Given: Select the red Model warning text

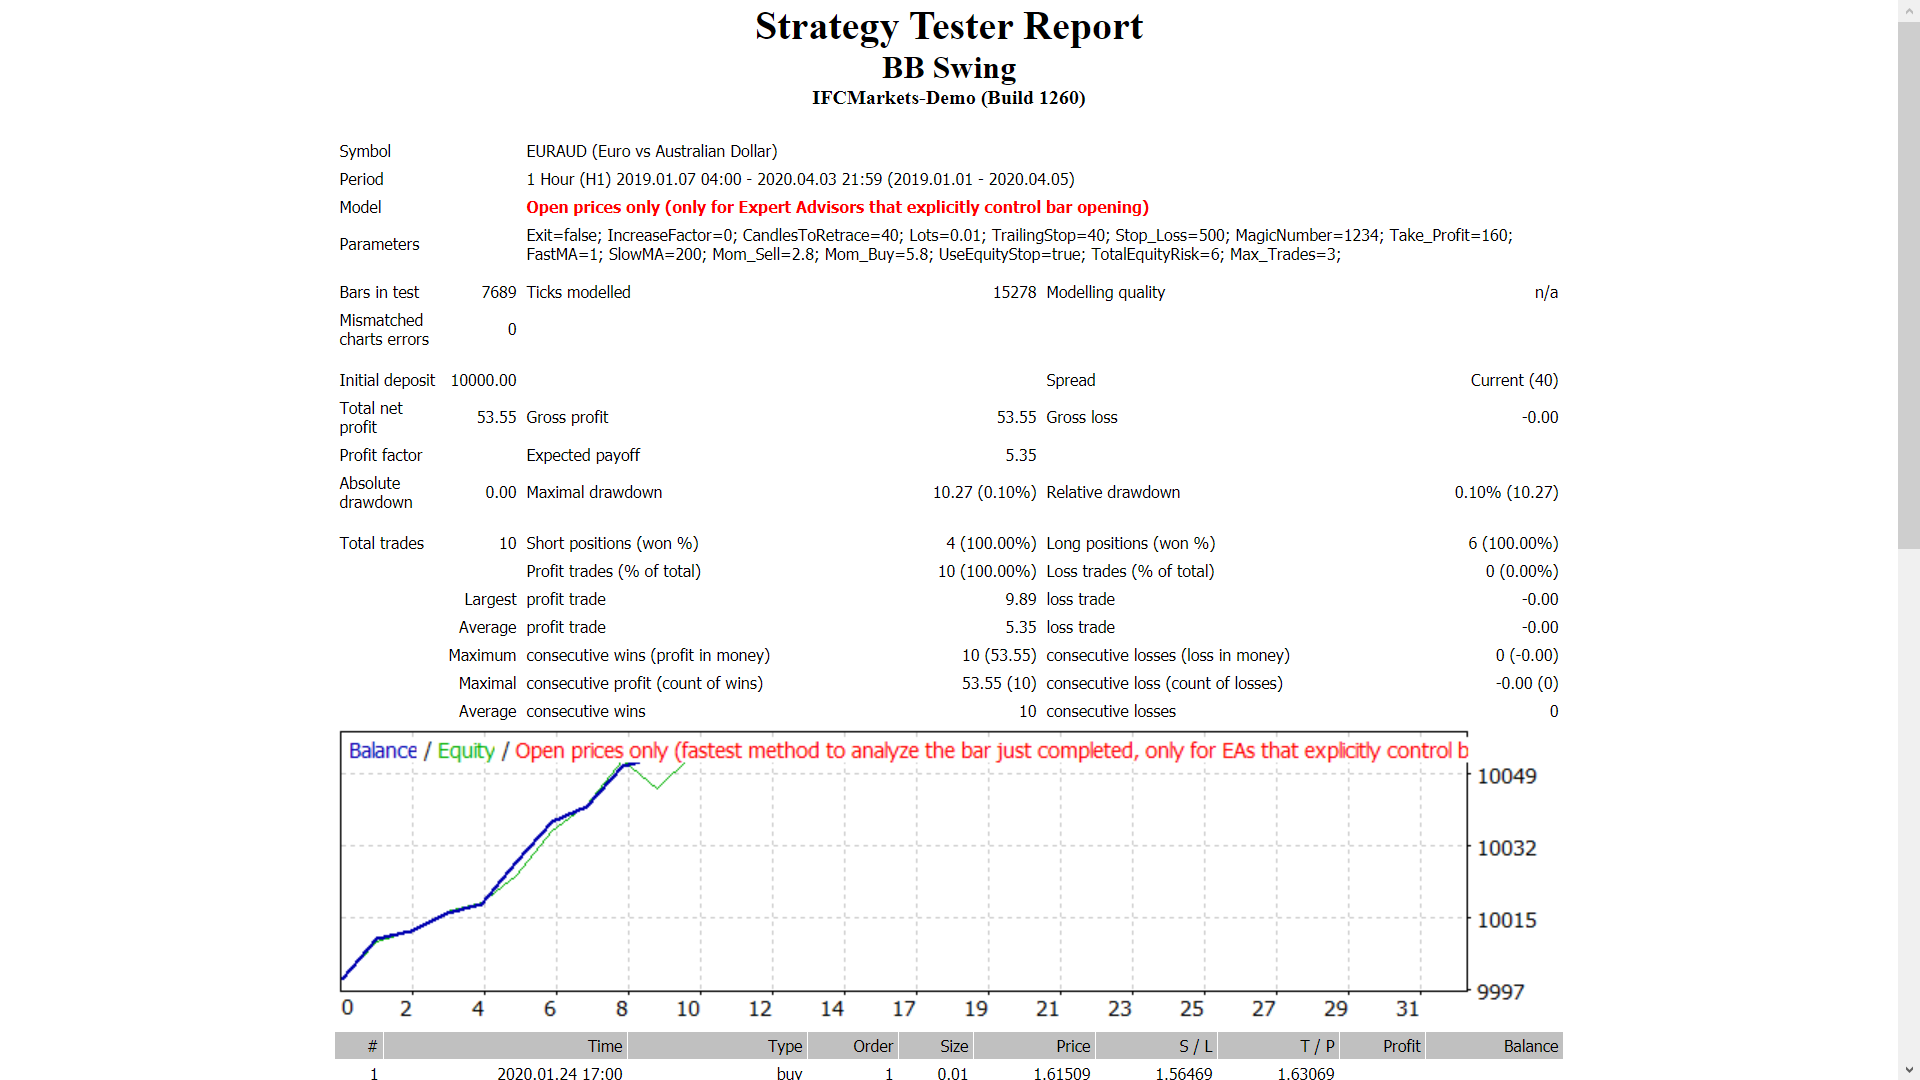Looking at the screenshot, I should [837, 207].
